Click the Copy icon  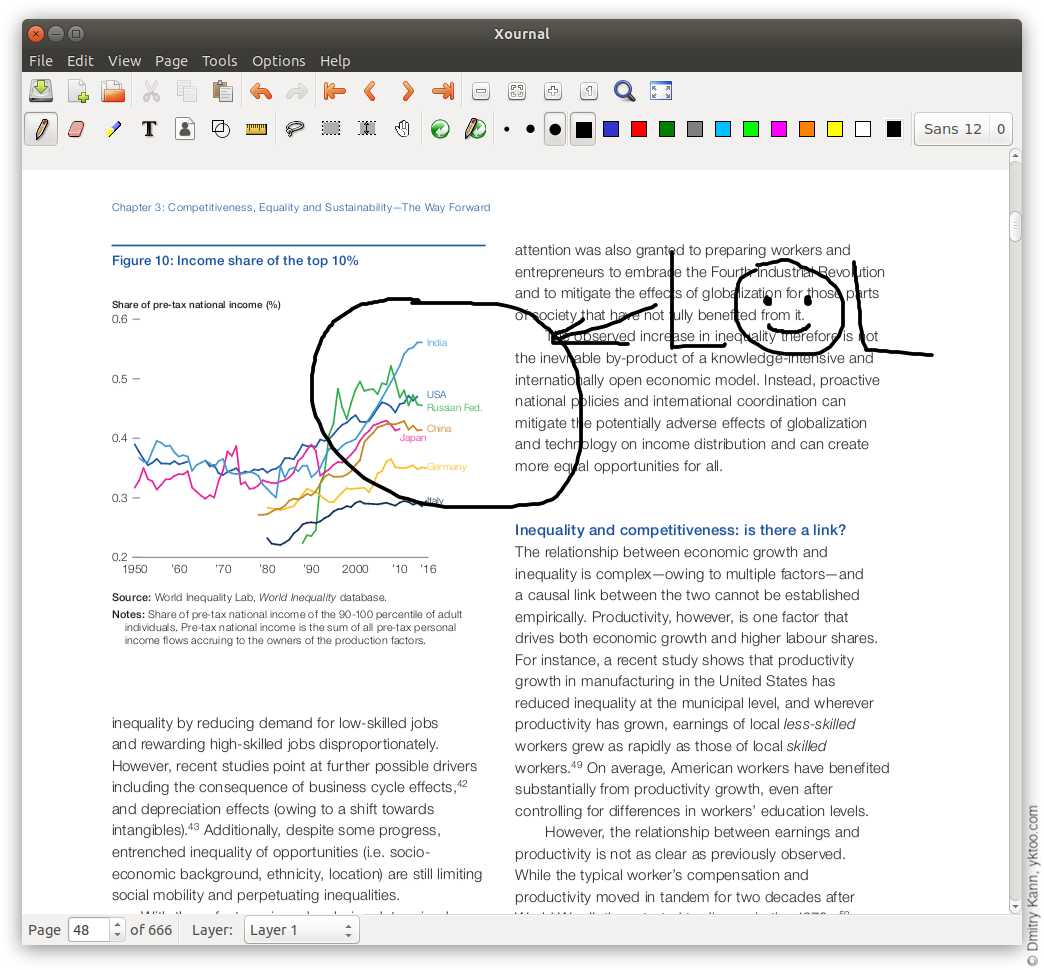[186, 91]
